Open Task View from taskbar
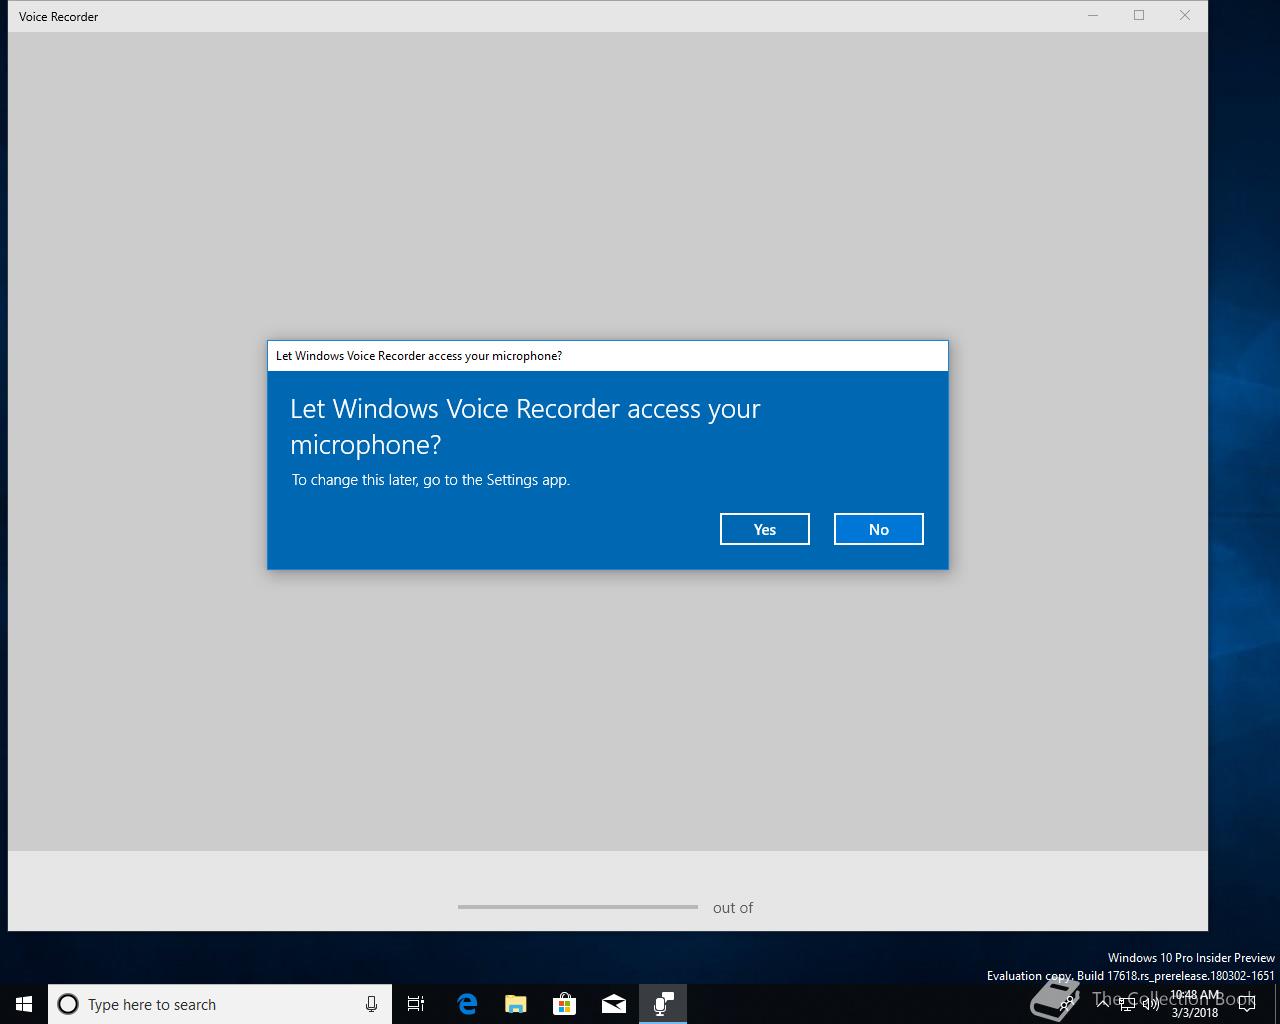This screenshot has width=1280, height=1024. point(416,1004)
